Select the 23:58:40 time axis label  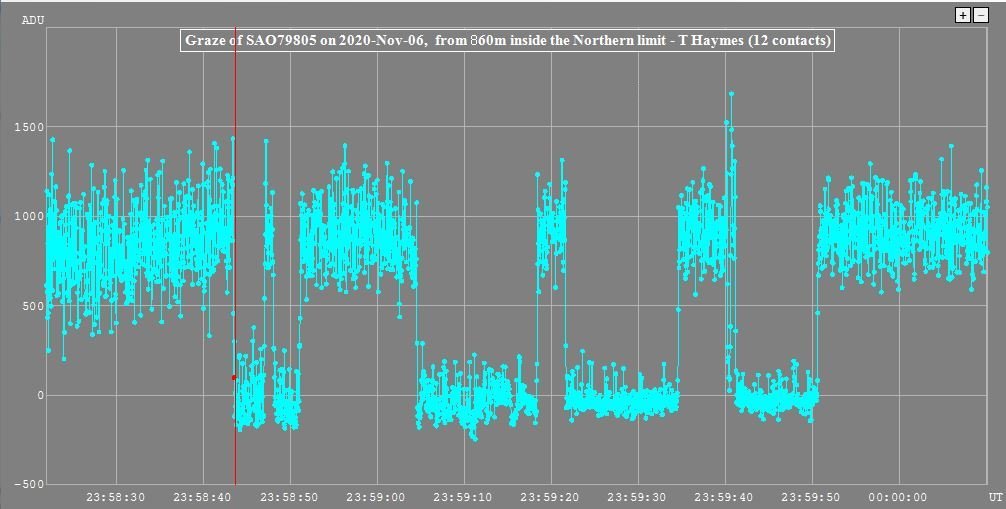(x=204, y=497)
